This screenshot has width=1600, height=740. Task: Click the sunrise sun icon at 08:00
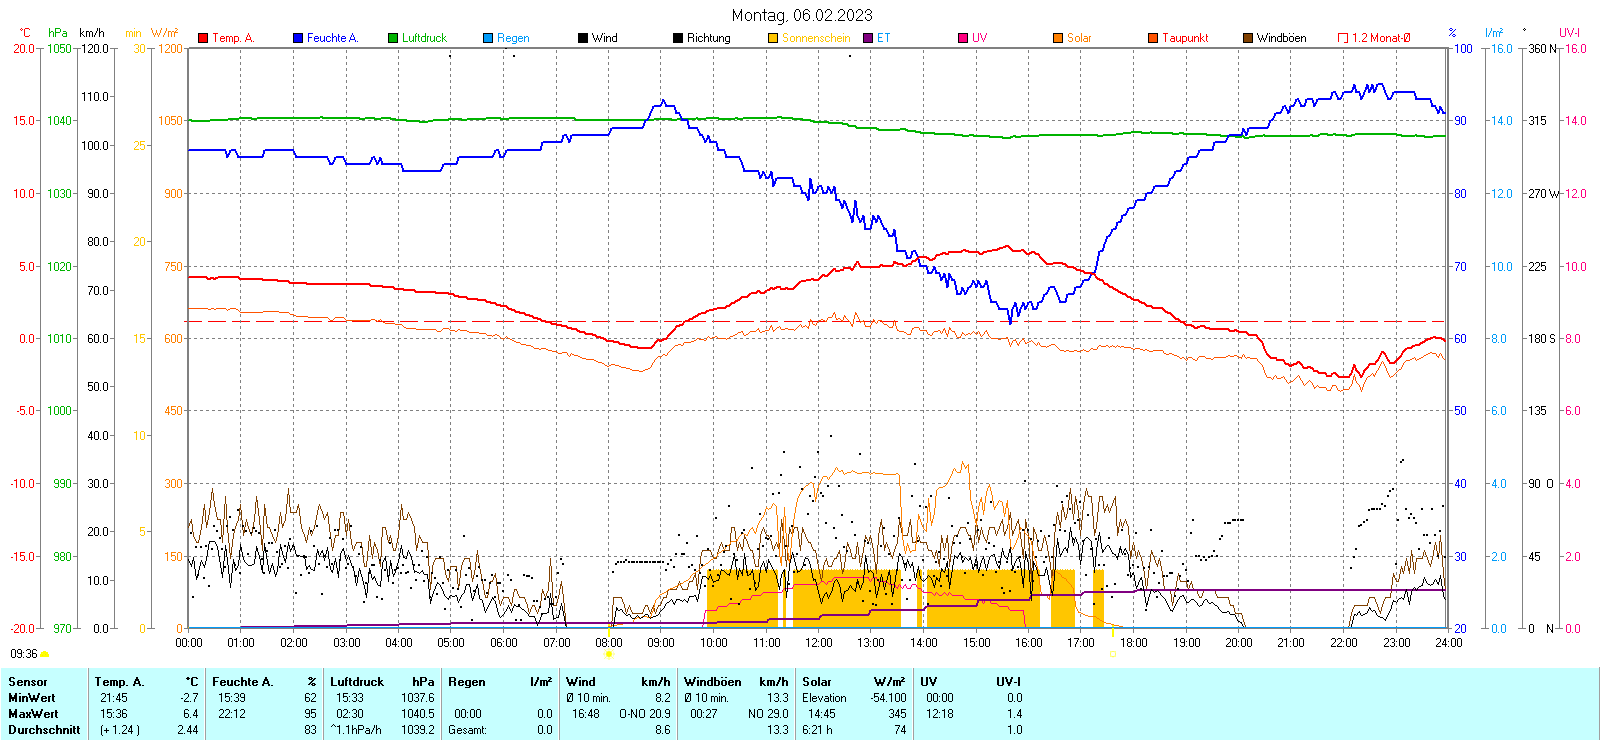[608, 655]
